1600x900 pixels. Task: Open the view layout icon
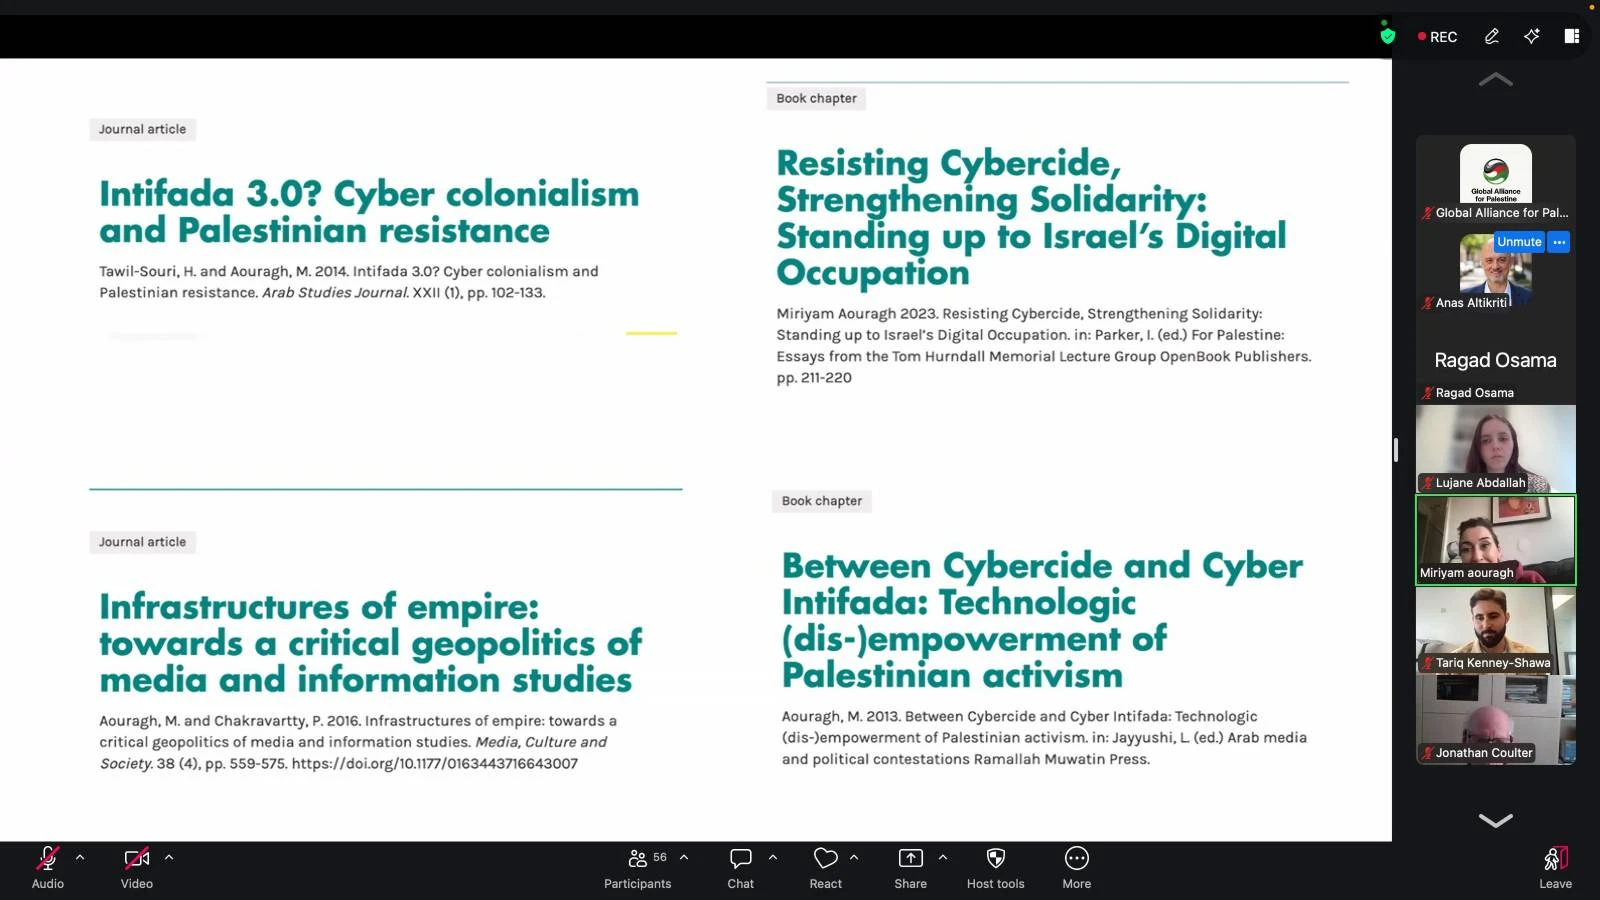coord(1571,36)
